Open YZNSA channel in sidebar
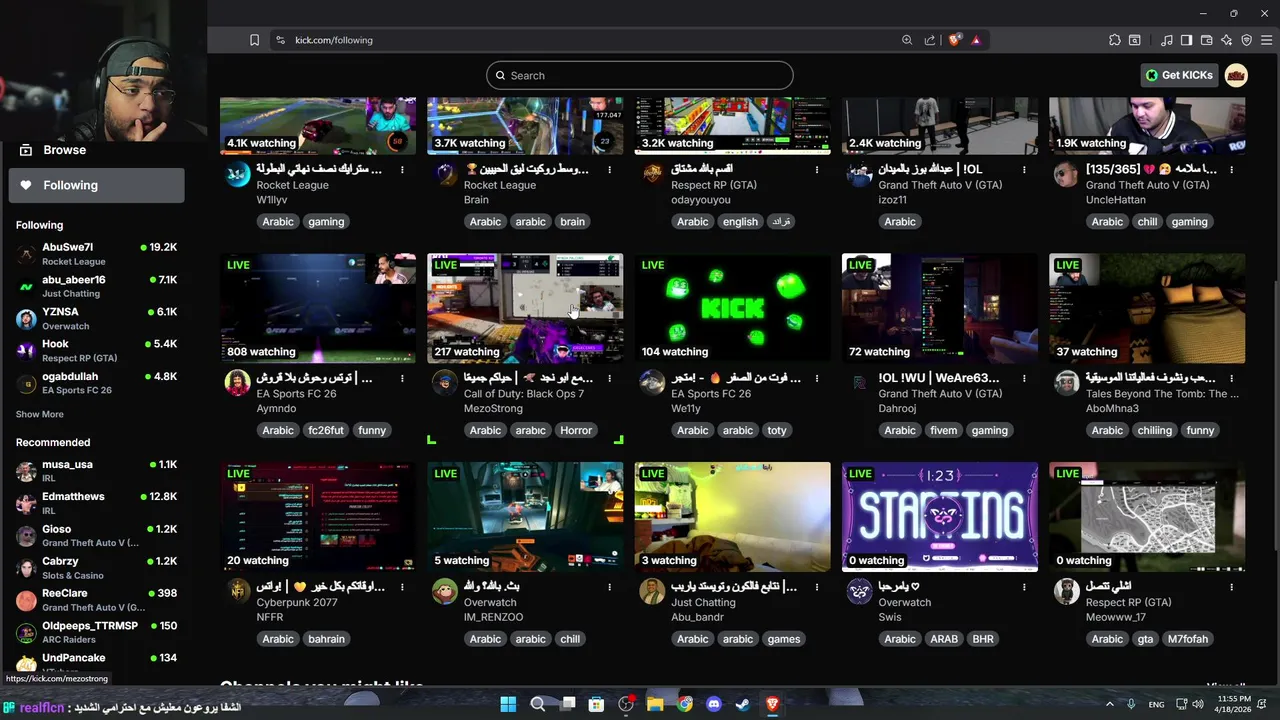Screen dimensions: 1280x720 [96, 318]
